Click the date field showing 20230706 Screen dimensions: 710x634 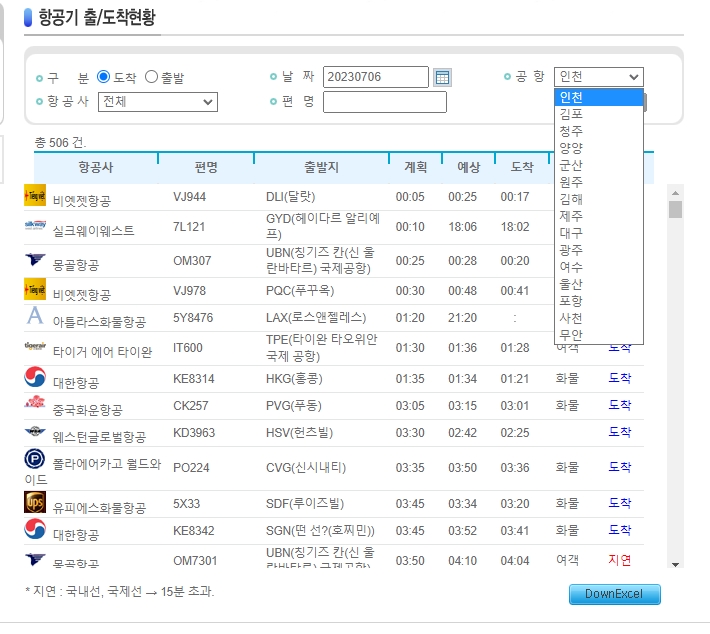pos(376,77)
